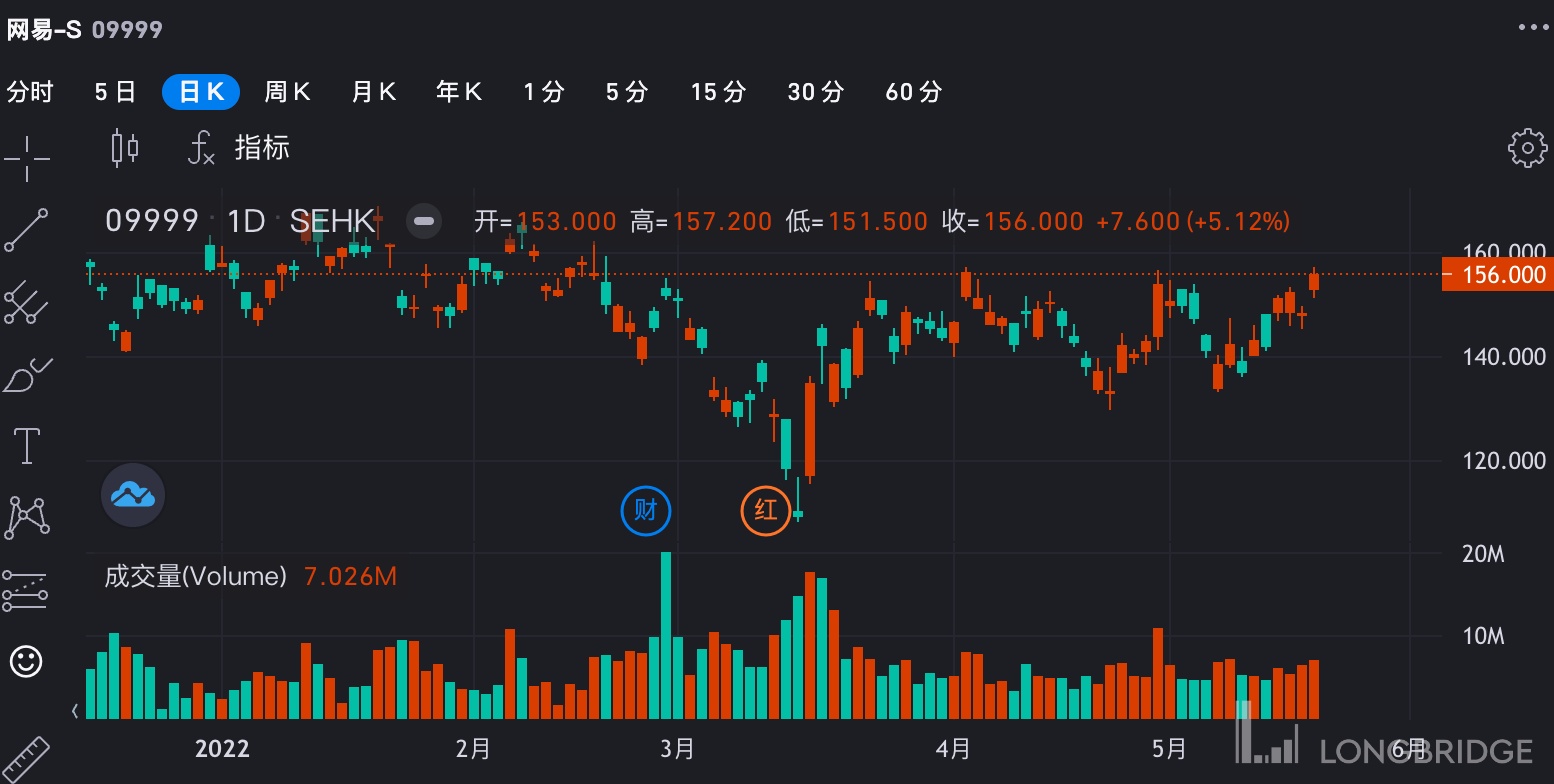Click the 网易-S stock title
The height and width of the screenshot is (784, 1554).
click(x=44, y=29)
